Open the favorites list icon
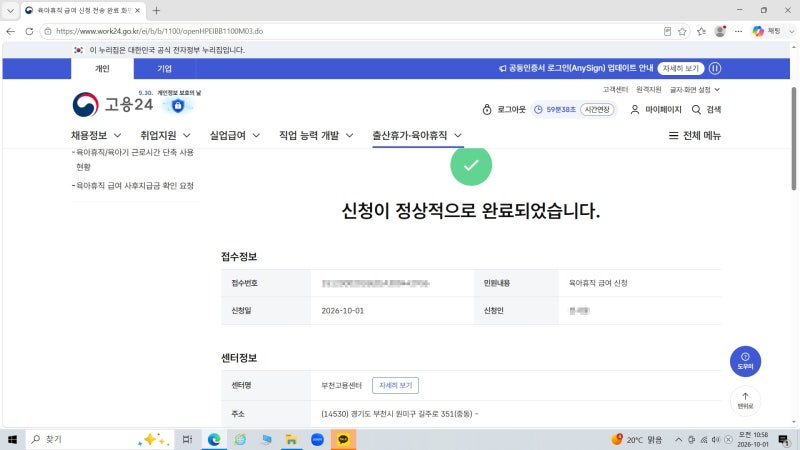 pyautogui.click(x=702, y=32)
